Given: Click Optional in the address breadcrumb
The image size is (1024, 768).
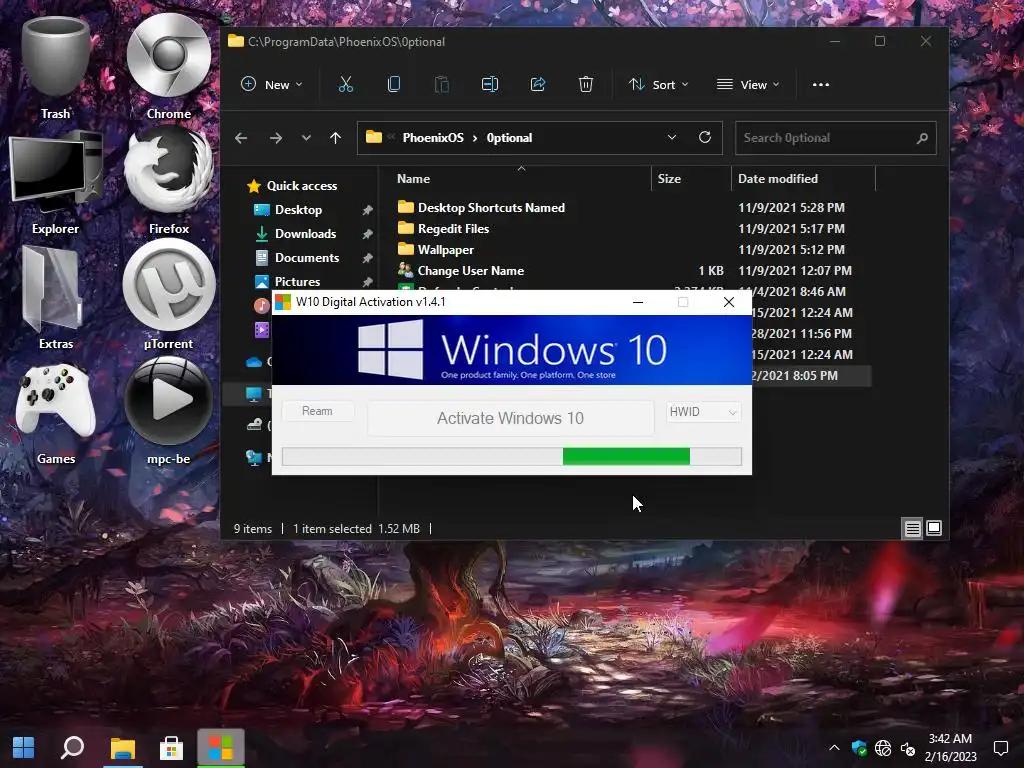Looking at the screenshot, I should [x=509, y=138].
